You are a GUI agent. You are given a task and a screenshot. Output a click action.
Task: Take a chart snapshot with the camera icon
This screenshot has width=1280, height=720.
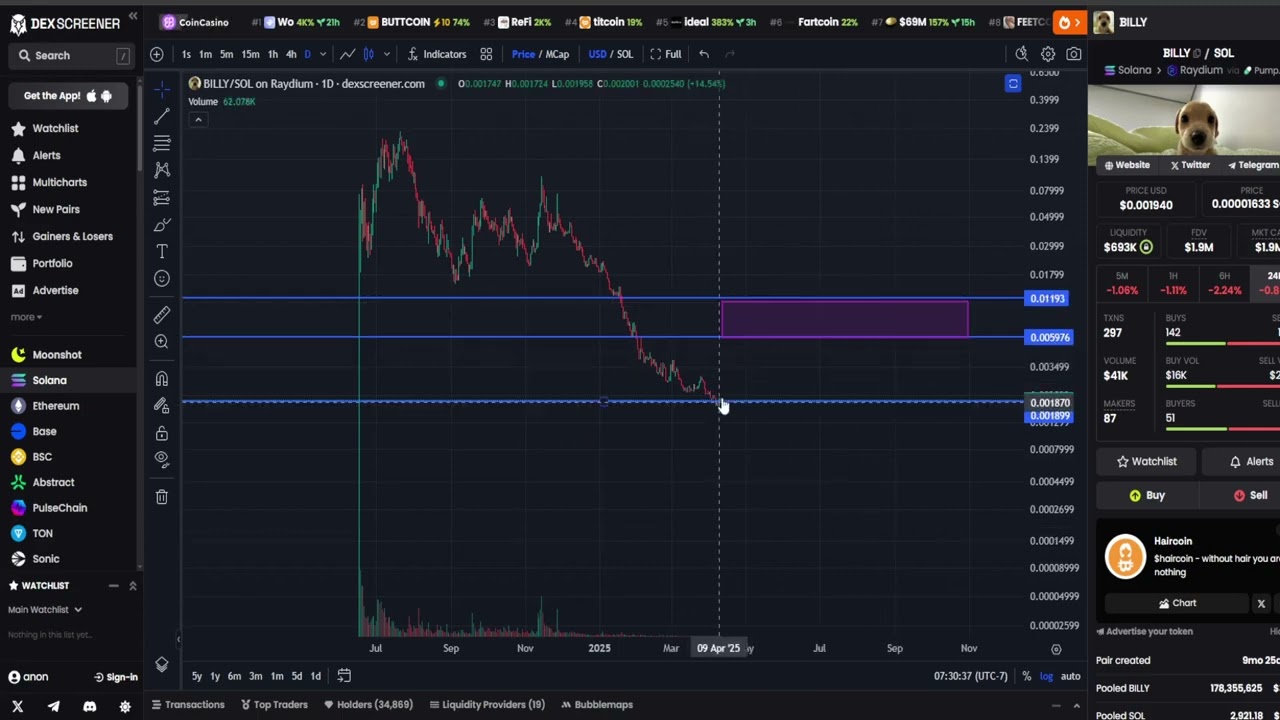tap(1074, 54)
